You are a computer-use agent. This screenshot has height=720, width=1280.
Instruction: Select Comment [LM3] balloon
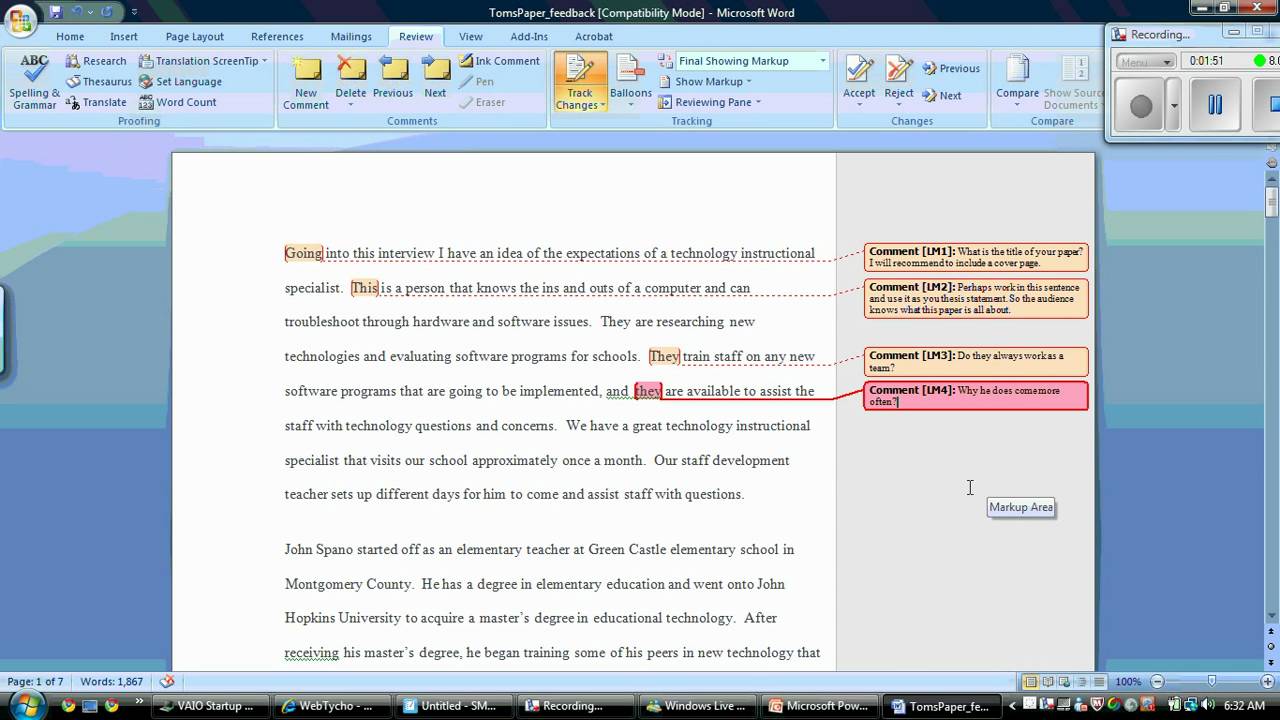point(976,361)
